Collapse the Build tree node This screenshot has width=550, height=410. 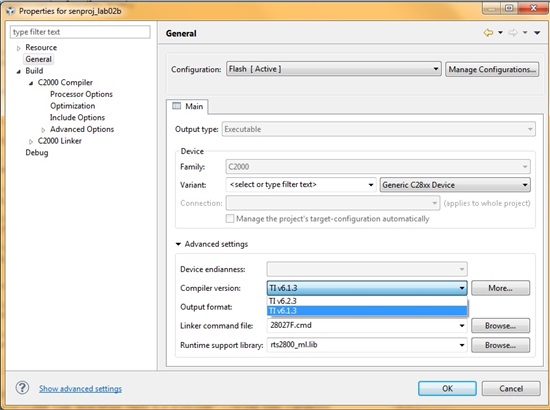(18, 72)
